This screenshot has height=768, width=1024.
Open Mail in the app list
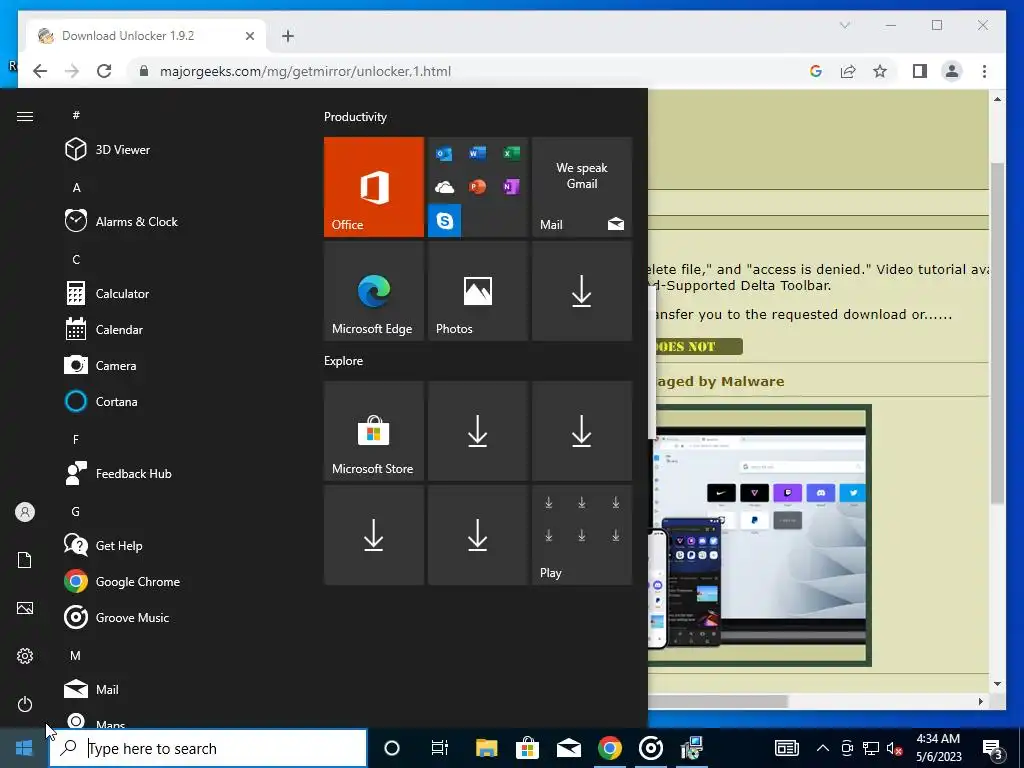[91, 689]
